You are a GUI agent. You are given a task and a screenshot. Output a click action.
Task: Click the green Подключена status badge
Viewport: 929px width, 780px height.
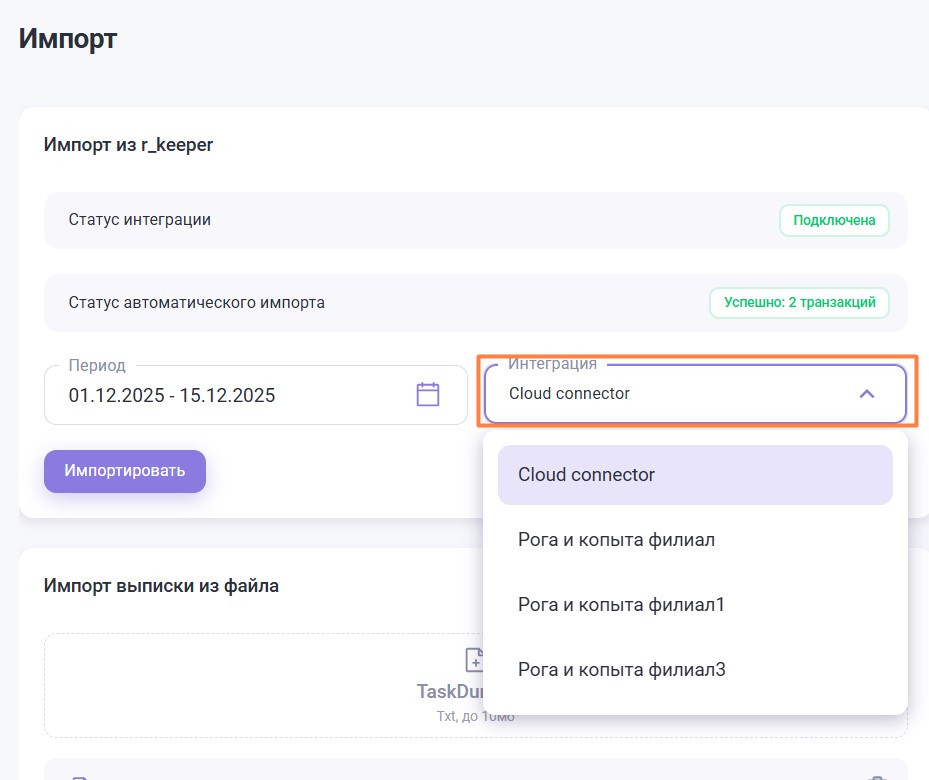834,221
